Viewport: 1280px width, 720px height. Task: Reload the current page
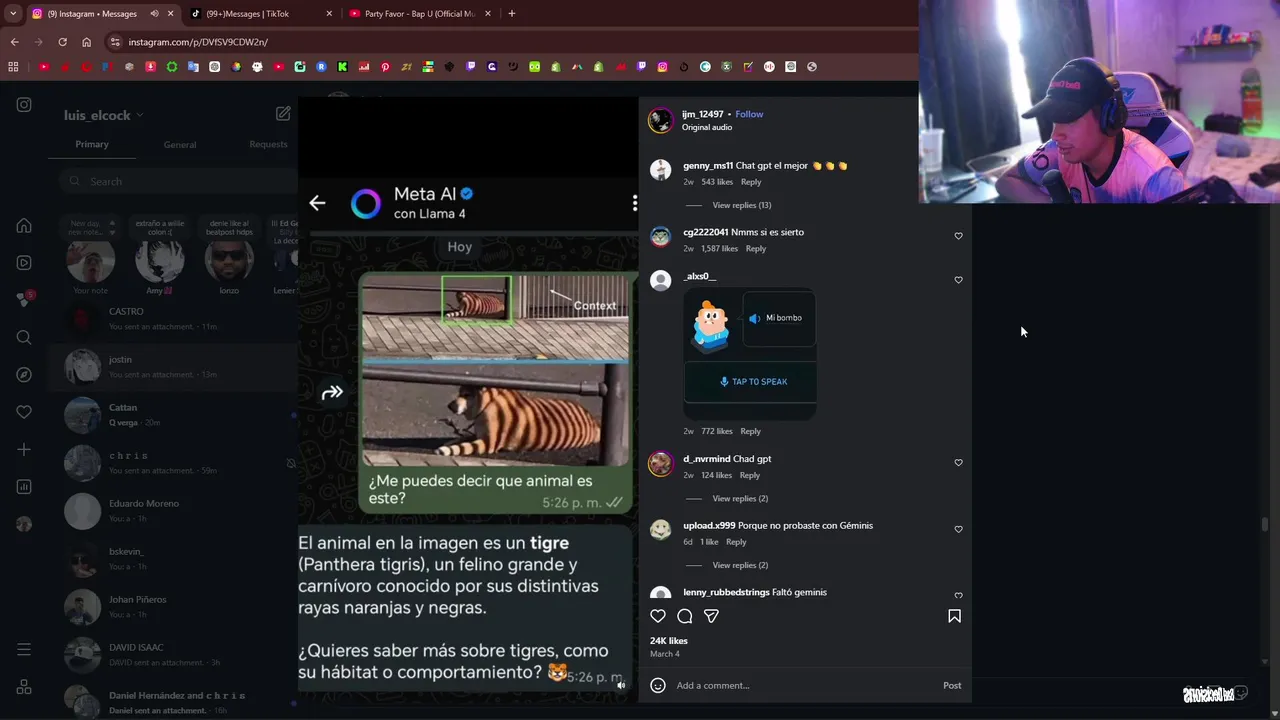[62, 42]
